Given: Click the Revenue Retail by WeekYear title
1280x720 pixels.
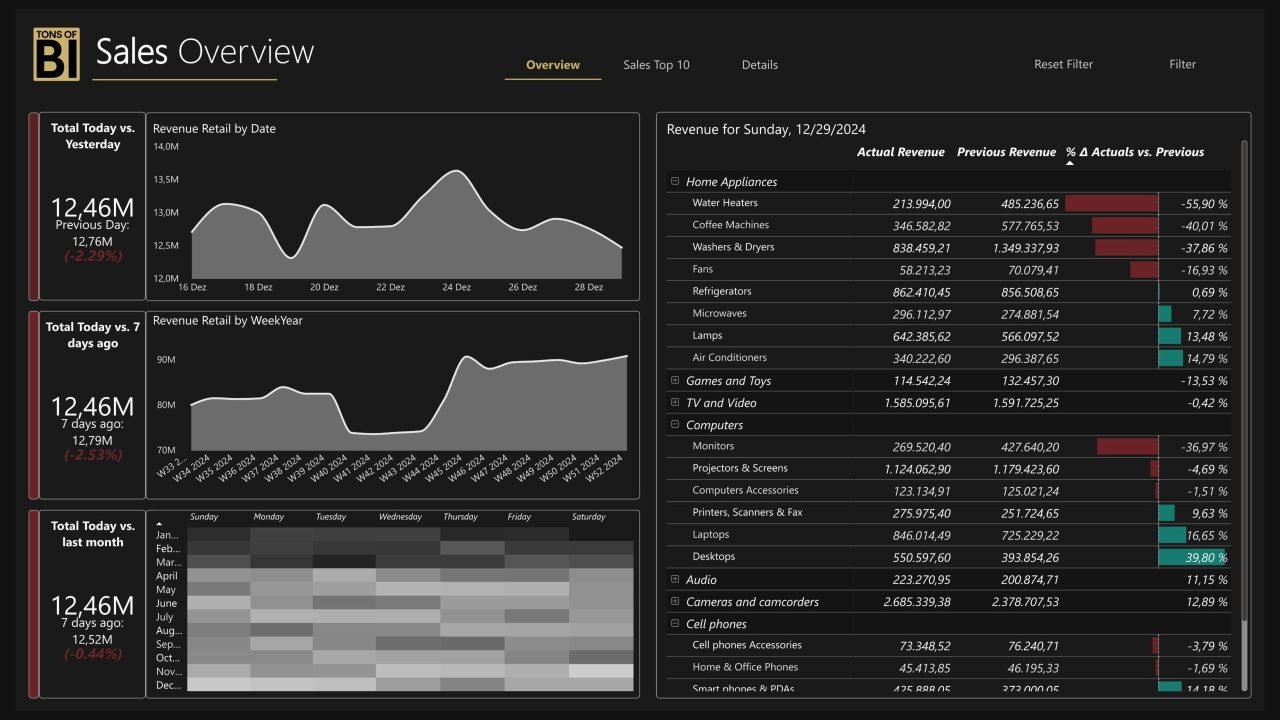Looking at the screenshot, I should (x=227, y=321).
